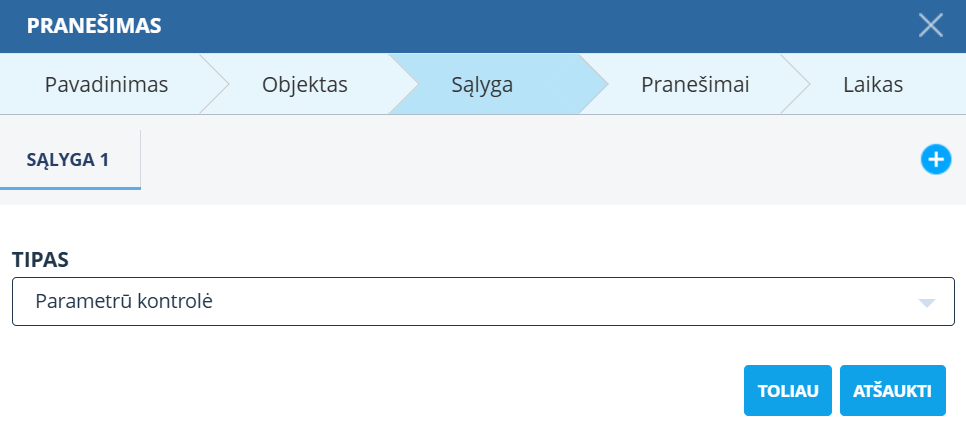The width and height of the screenshot is (966, 437).
Task: Click the PRANEŠIMAS dialog title
Action: (x=94, y=26)
